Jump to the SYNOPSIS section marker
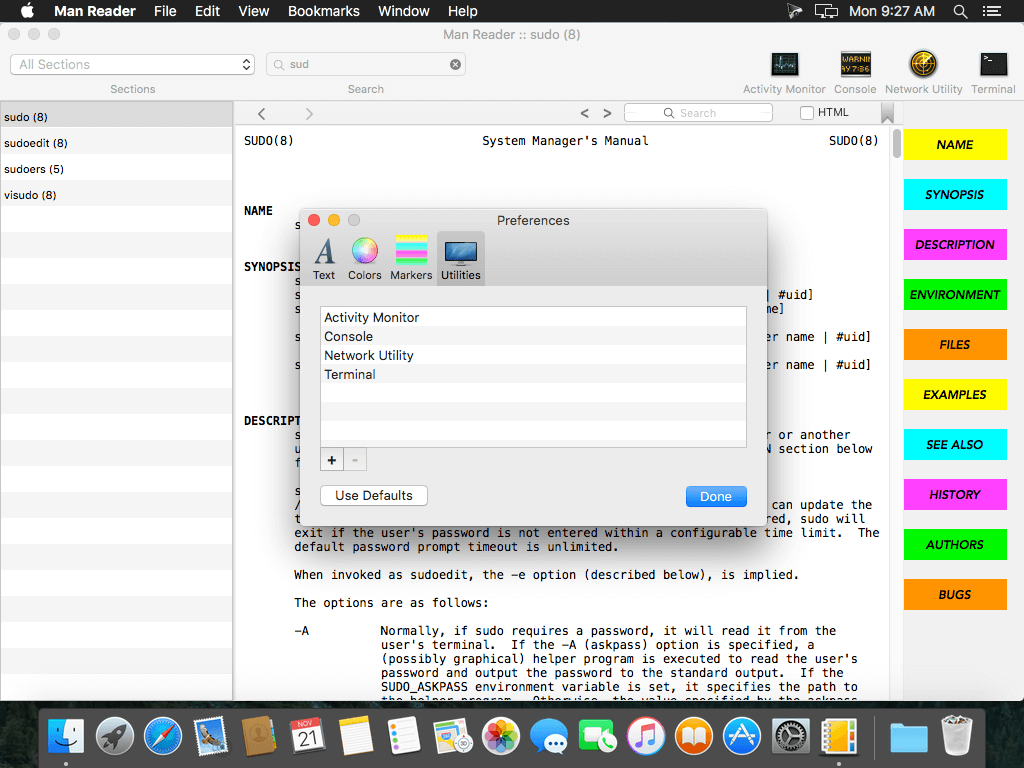 click(955, 195)
